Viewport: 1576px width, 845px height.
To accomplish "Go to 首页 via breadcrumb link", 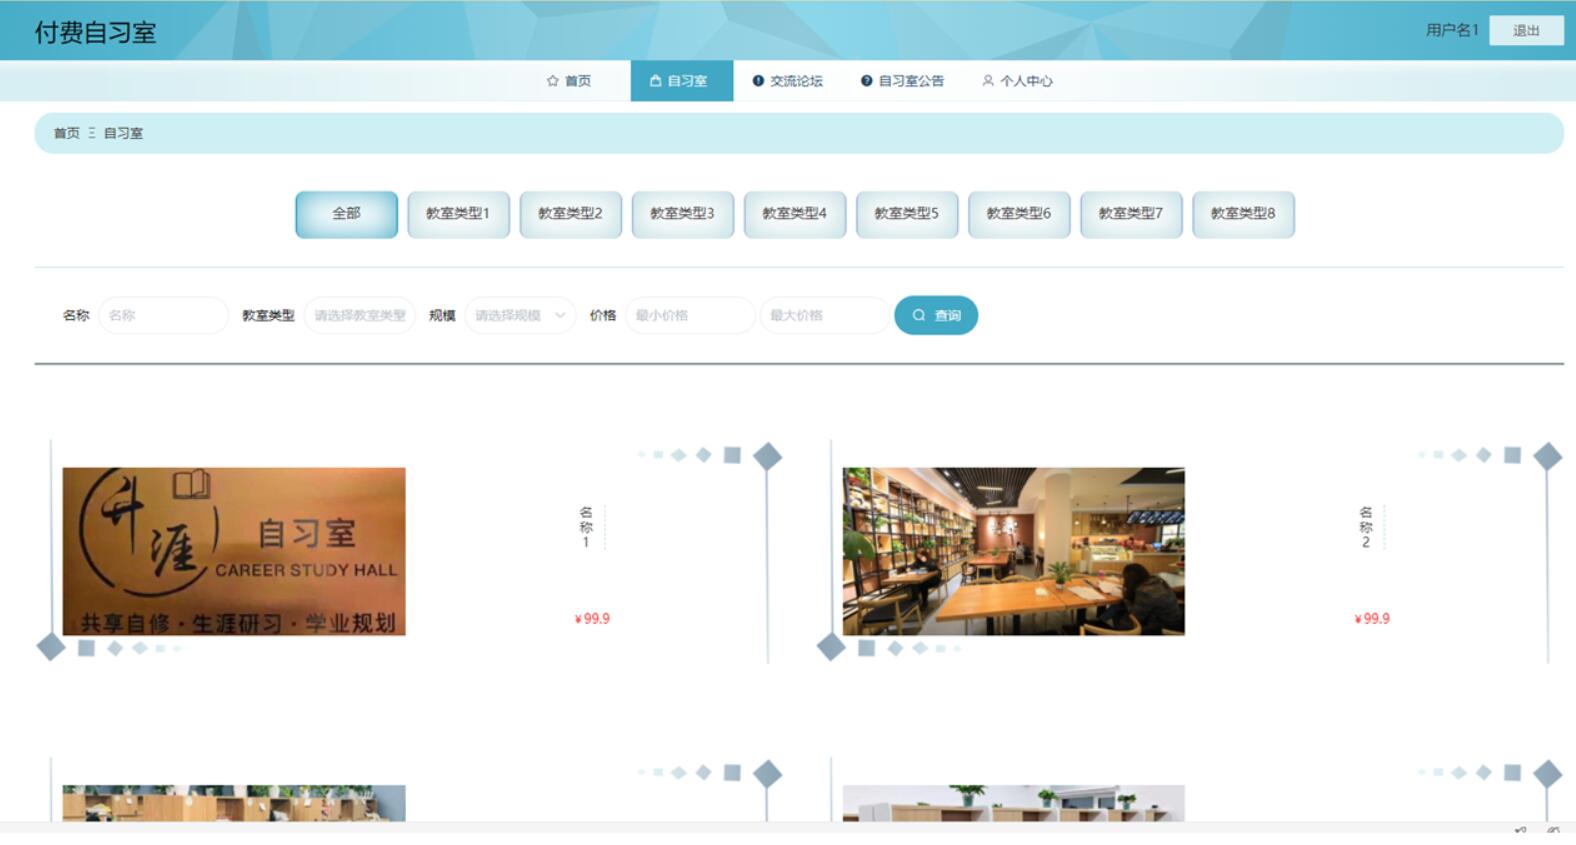I will [x=66, y=133].
